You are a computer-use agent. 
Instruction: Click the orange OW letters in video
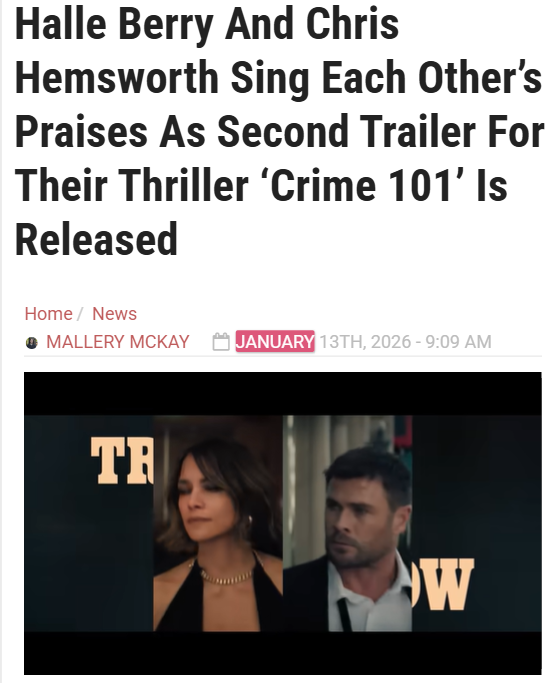click(x=443, y=585)
